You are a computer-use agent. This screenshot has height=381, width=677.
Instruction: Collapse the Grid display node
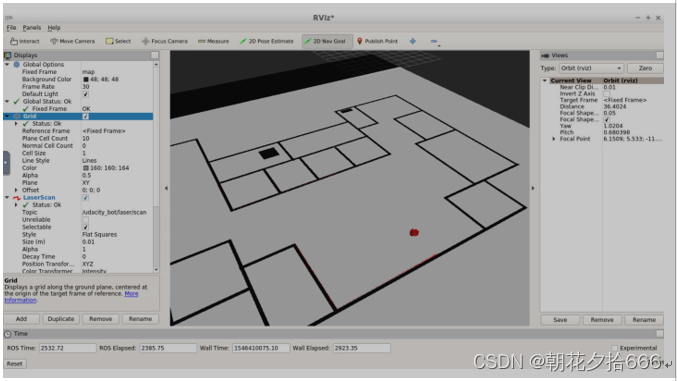[x=7, y=116]
